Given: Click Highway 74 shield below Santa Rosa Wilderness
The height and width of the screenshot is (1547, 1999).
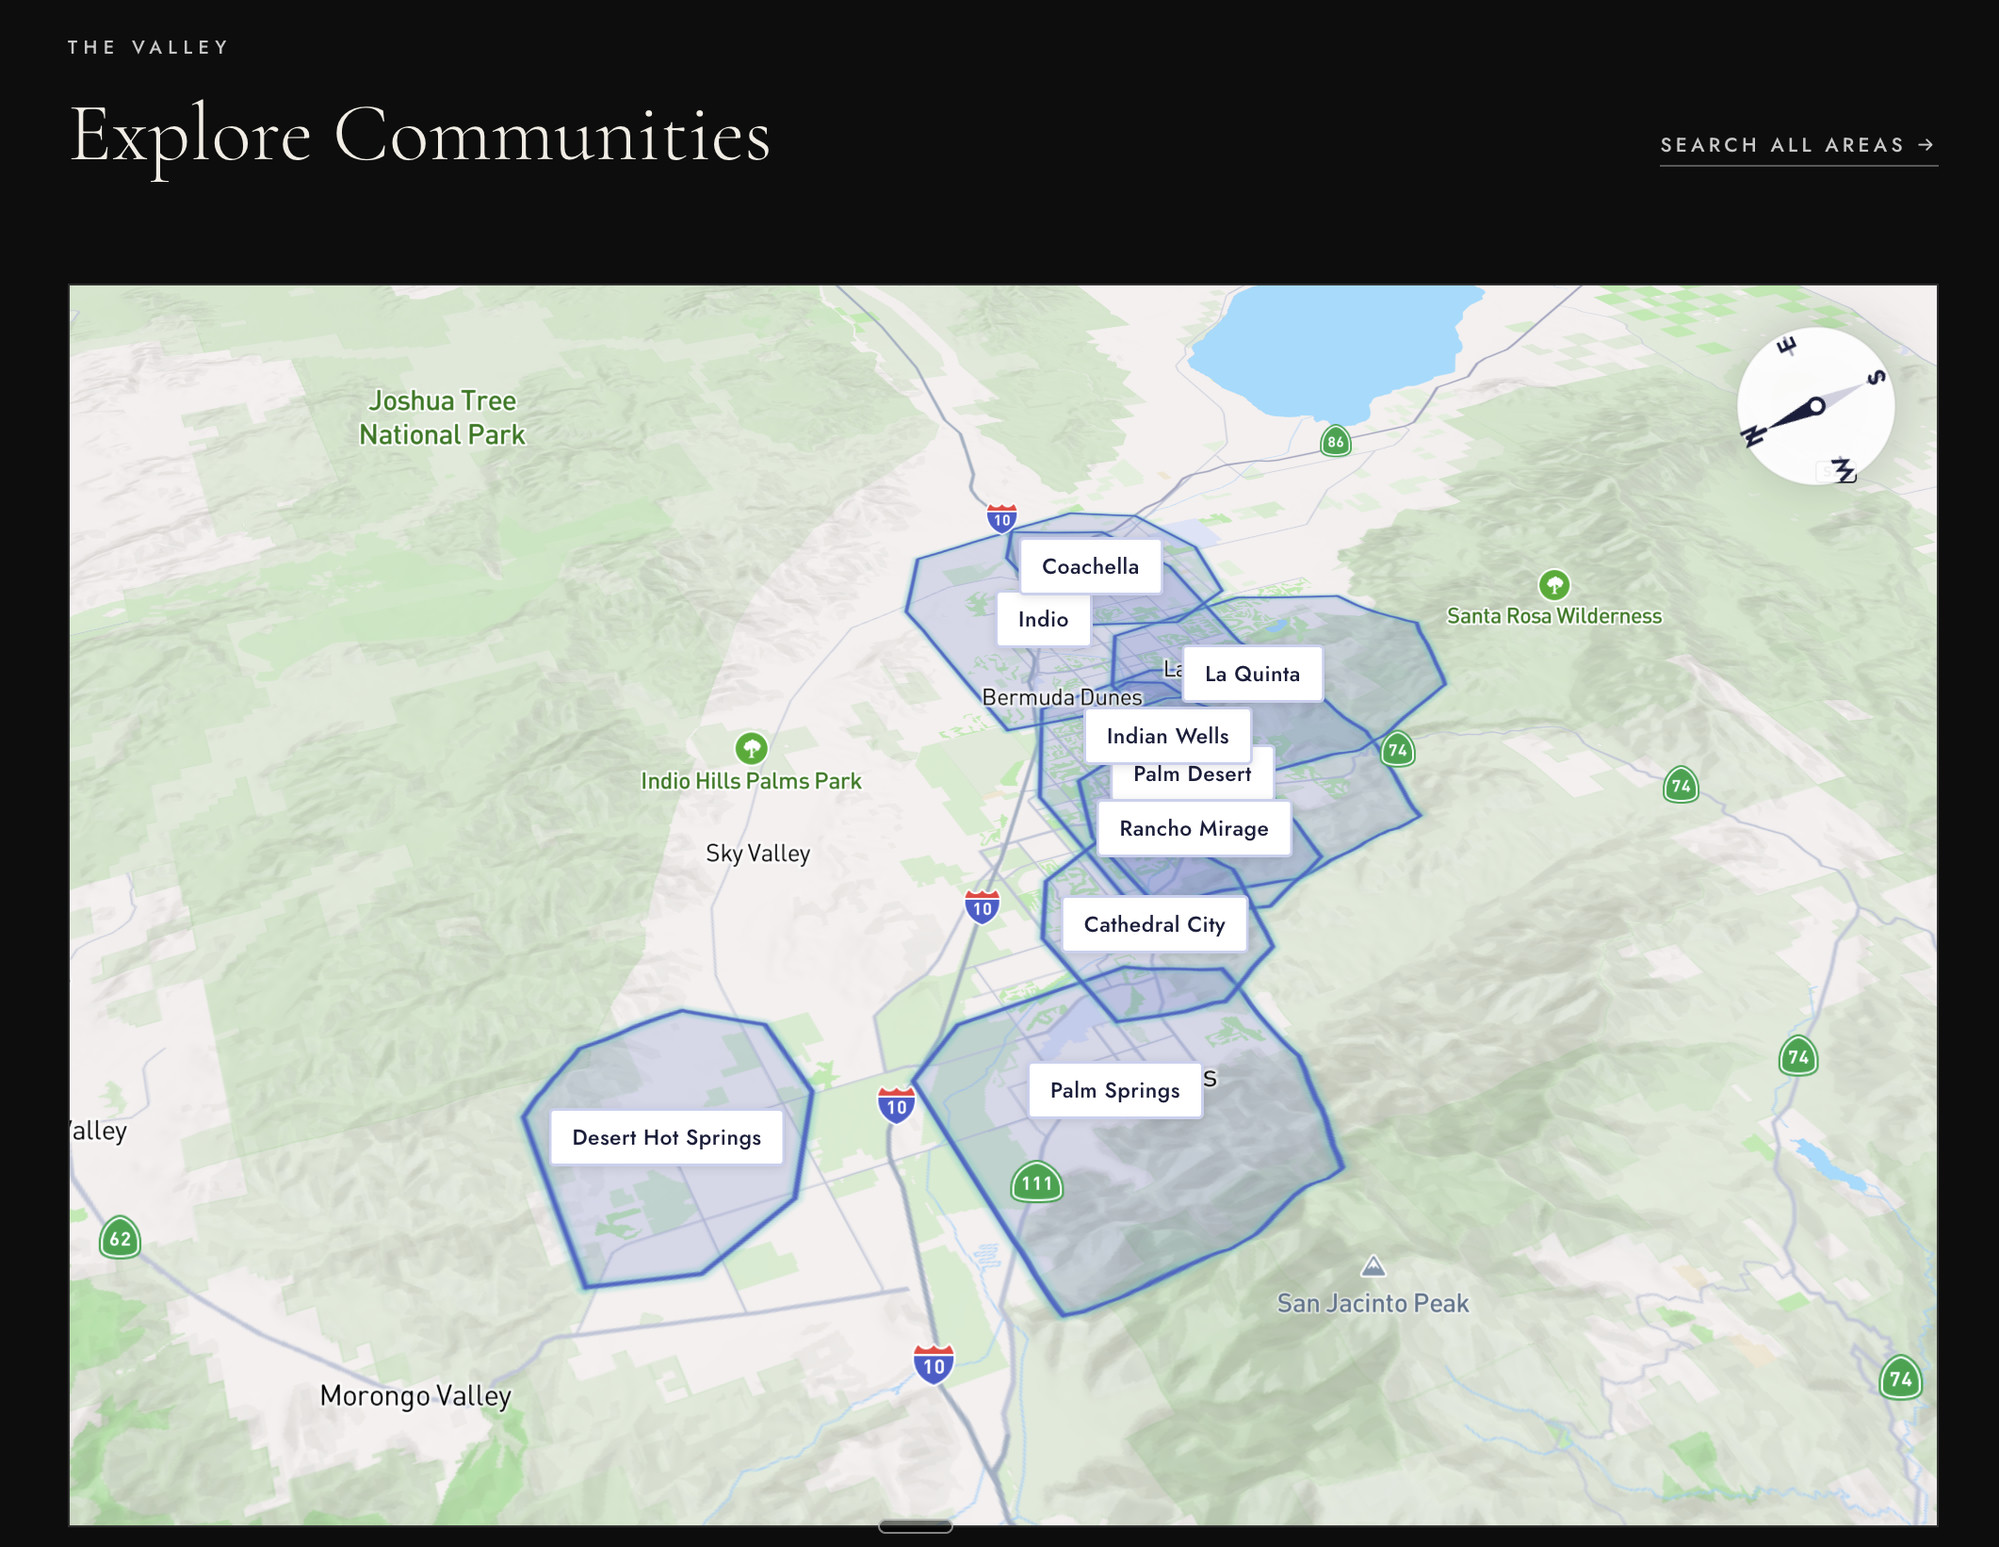Looking at the screenshot, I should coord(1681,785).
